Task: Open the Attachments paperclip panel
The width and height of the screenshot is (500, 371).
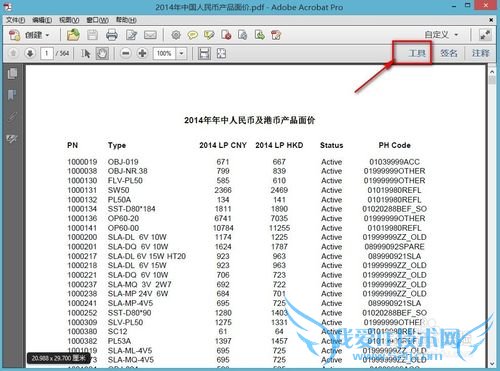Action: (x=12, y=117)
